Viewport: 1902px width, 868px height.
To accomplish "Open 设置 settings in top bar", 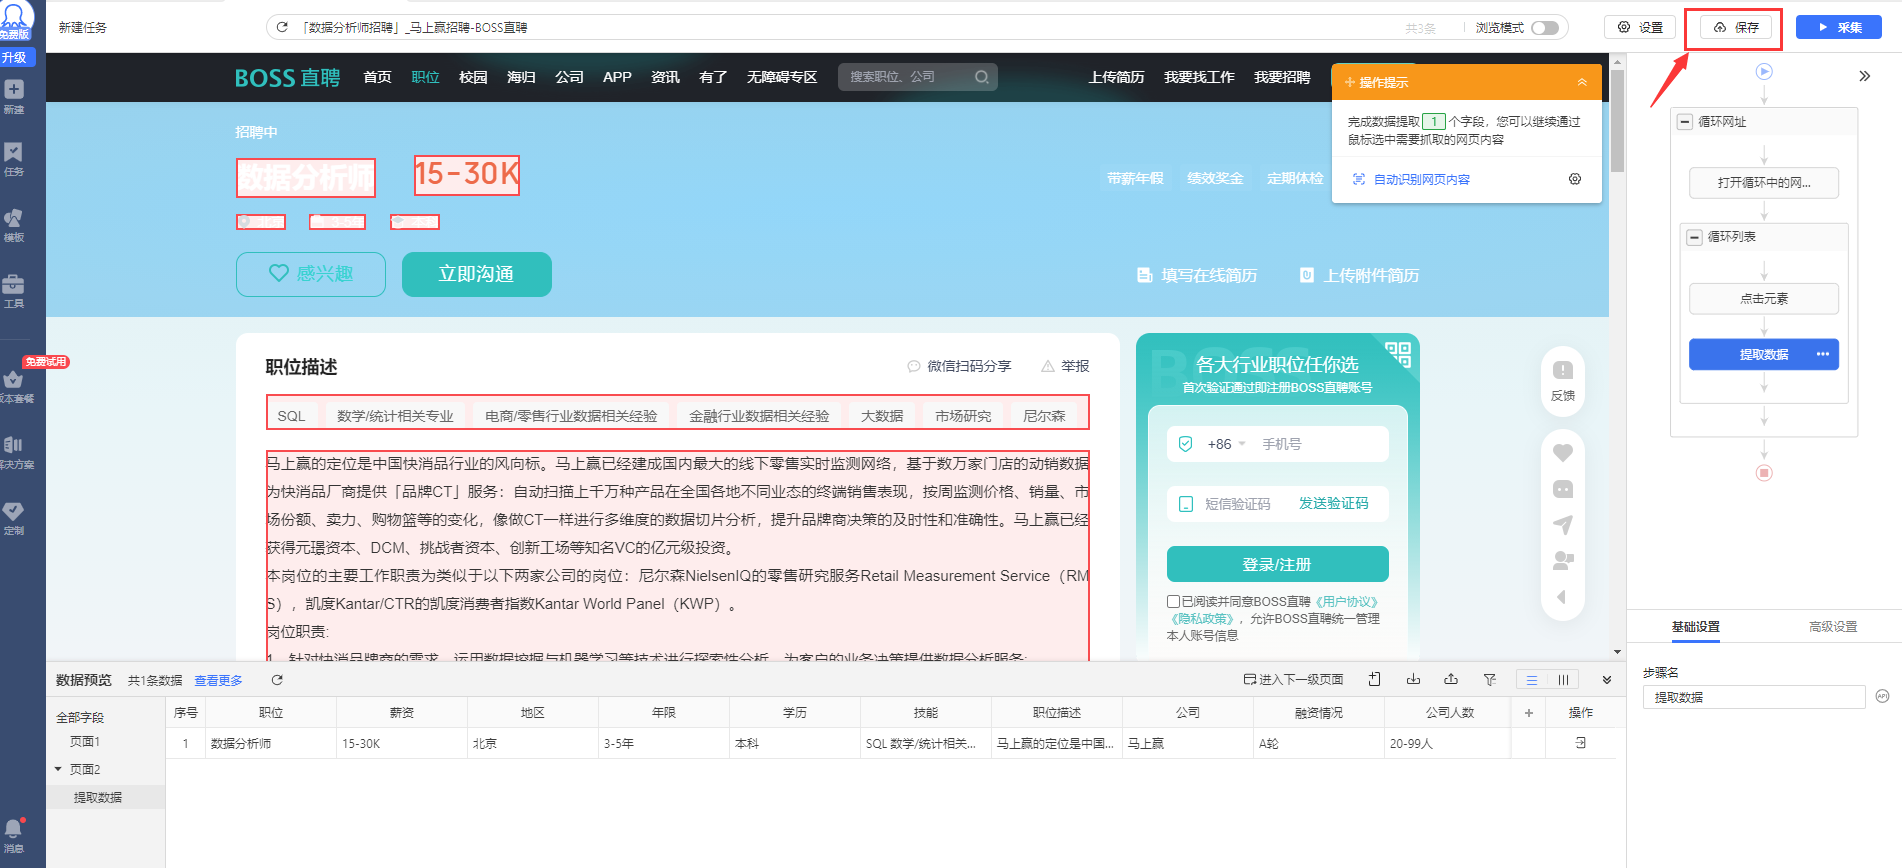I will [x=1640, y=28].
